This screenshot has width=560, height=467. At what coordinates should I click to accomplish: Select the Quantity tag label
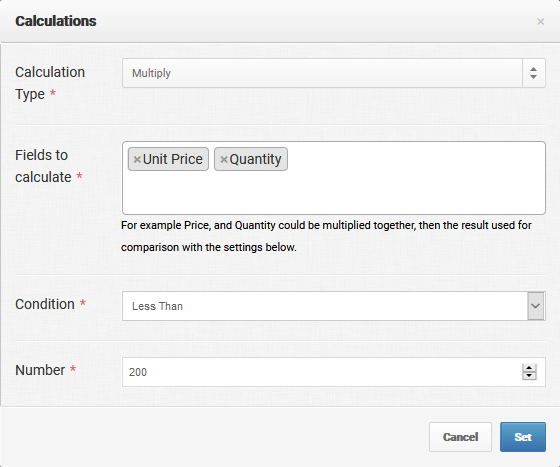coord(255,159)
